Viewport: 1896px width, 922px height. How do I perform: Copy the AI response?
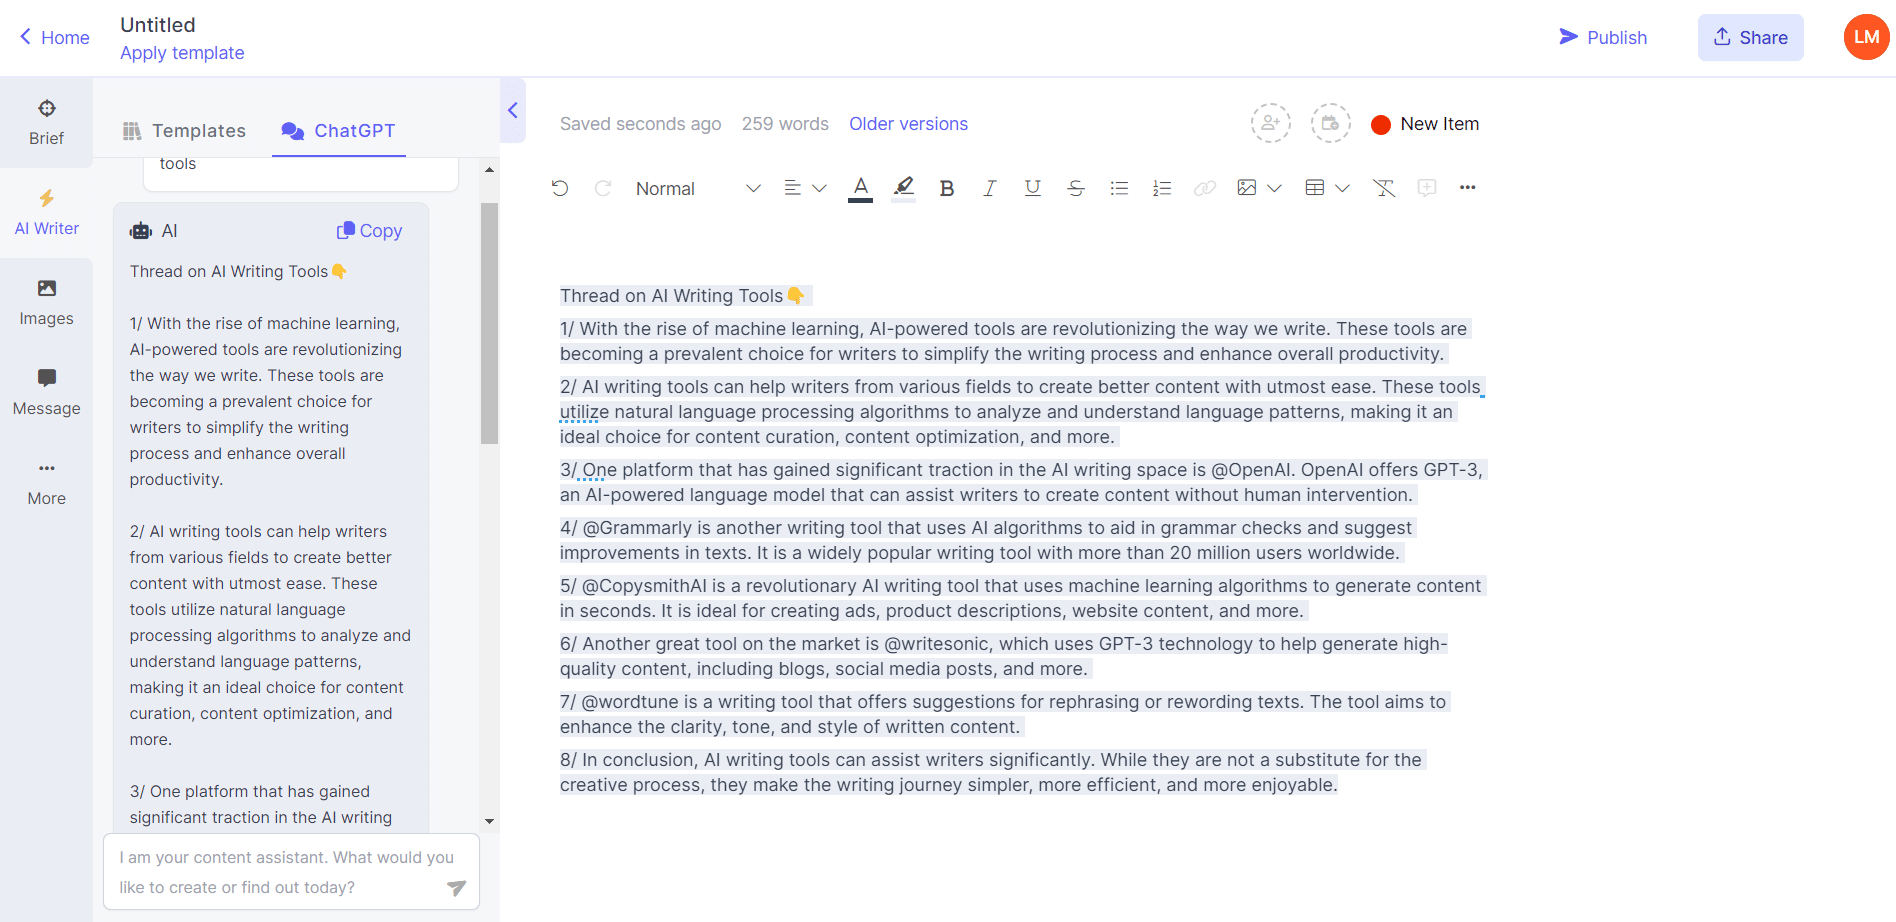coord(369,231)
